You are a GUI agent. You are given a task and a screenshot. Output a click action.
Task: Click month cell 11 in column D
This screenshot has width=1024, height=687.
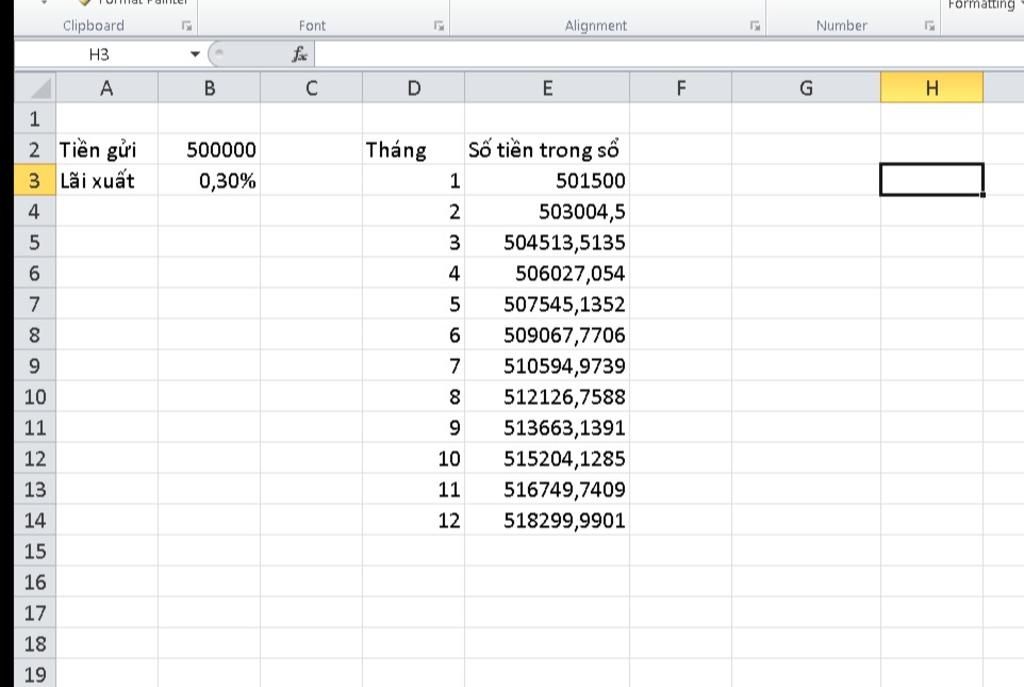[x=413, y=489]
